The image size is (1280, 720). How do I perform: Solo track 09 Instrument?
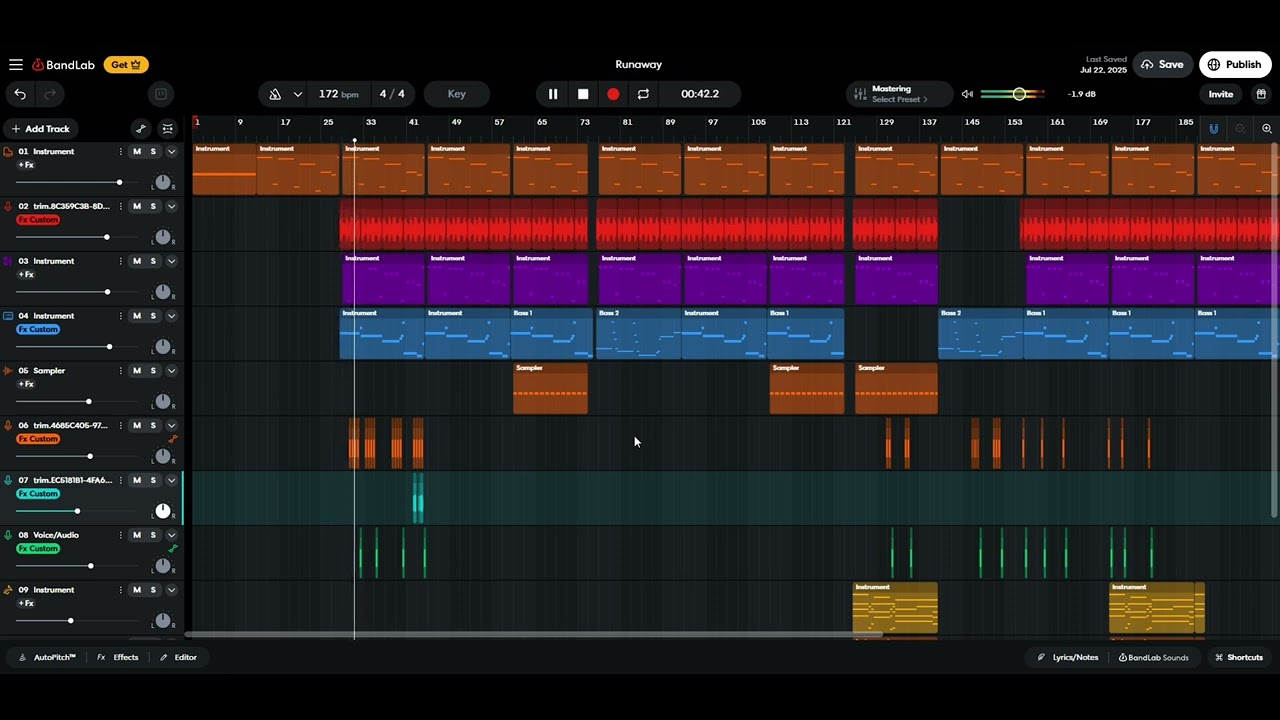point(153,590)
